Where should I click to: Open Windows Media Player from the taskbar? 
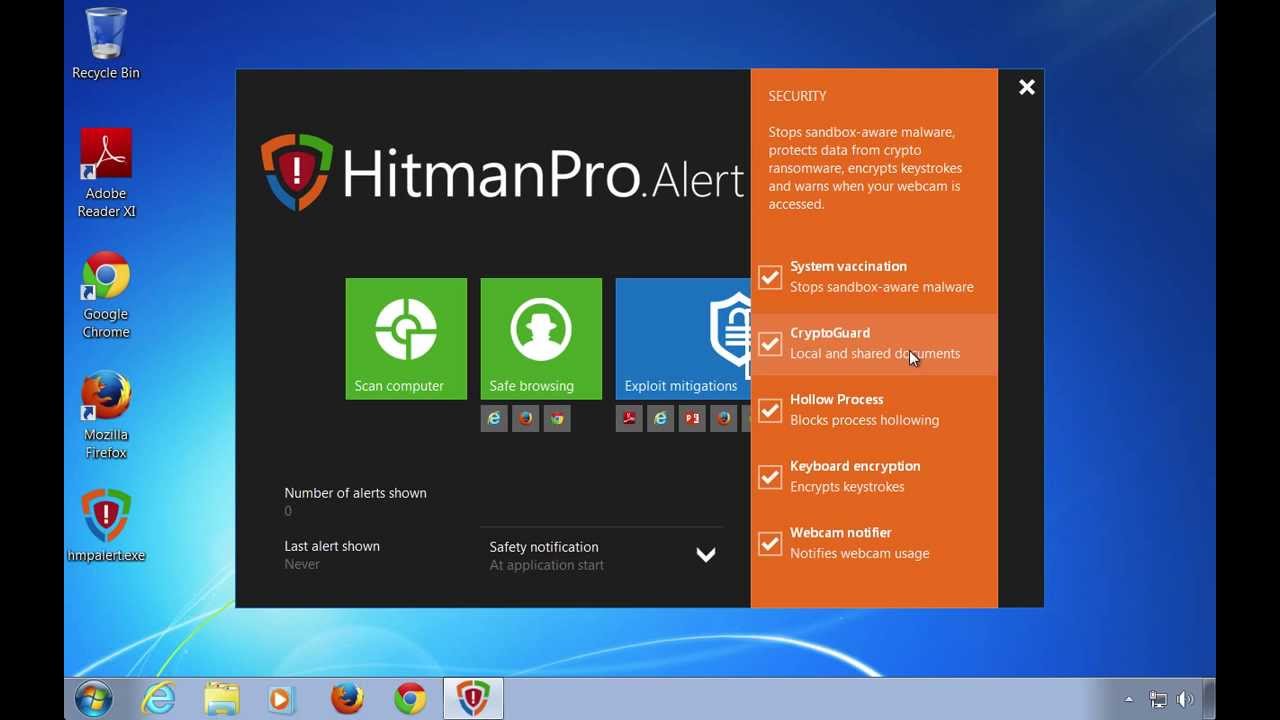283,699
